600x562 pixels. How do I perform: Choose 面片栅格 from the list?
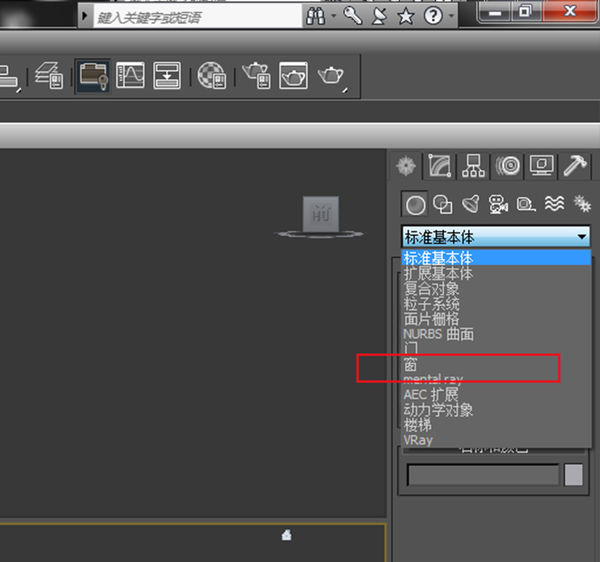click(x=496, y=319)
